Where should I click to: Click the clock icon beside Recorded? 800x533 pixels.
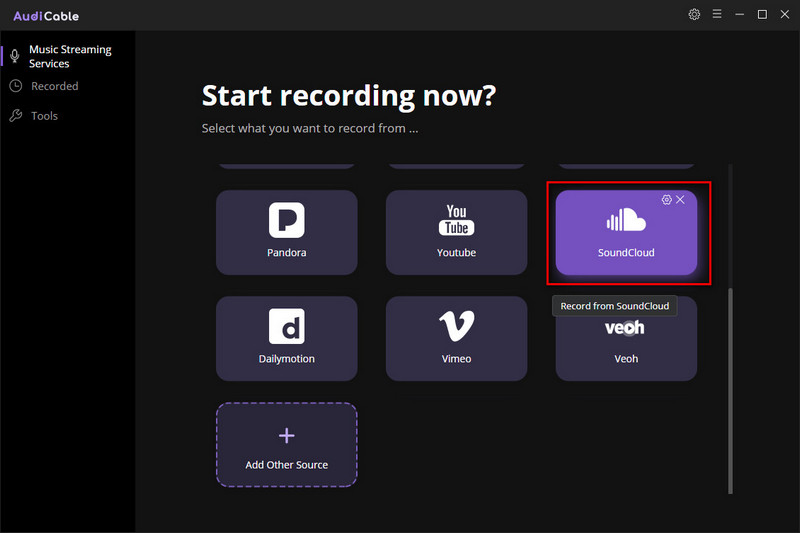tap(16, 86)
